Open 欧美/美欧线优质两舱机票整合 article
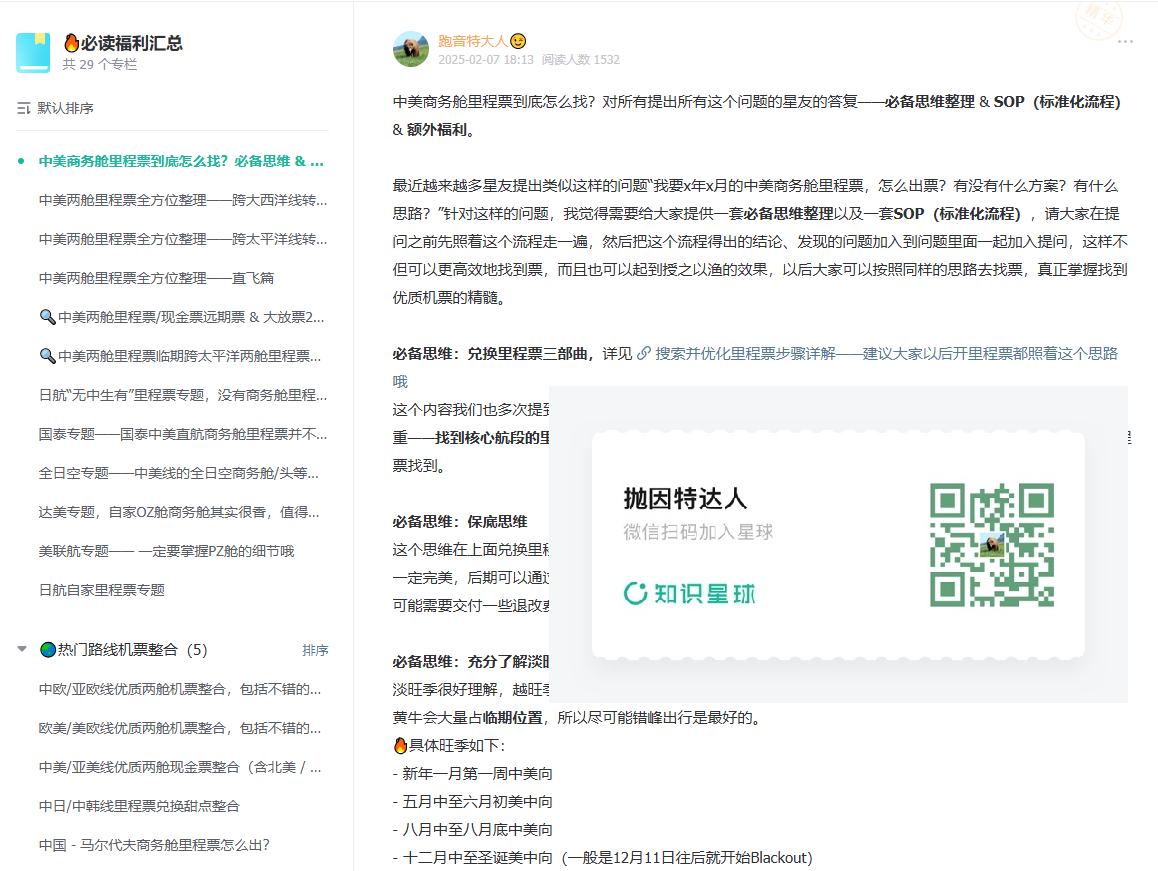 point(179,728)
